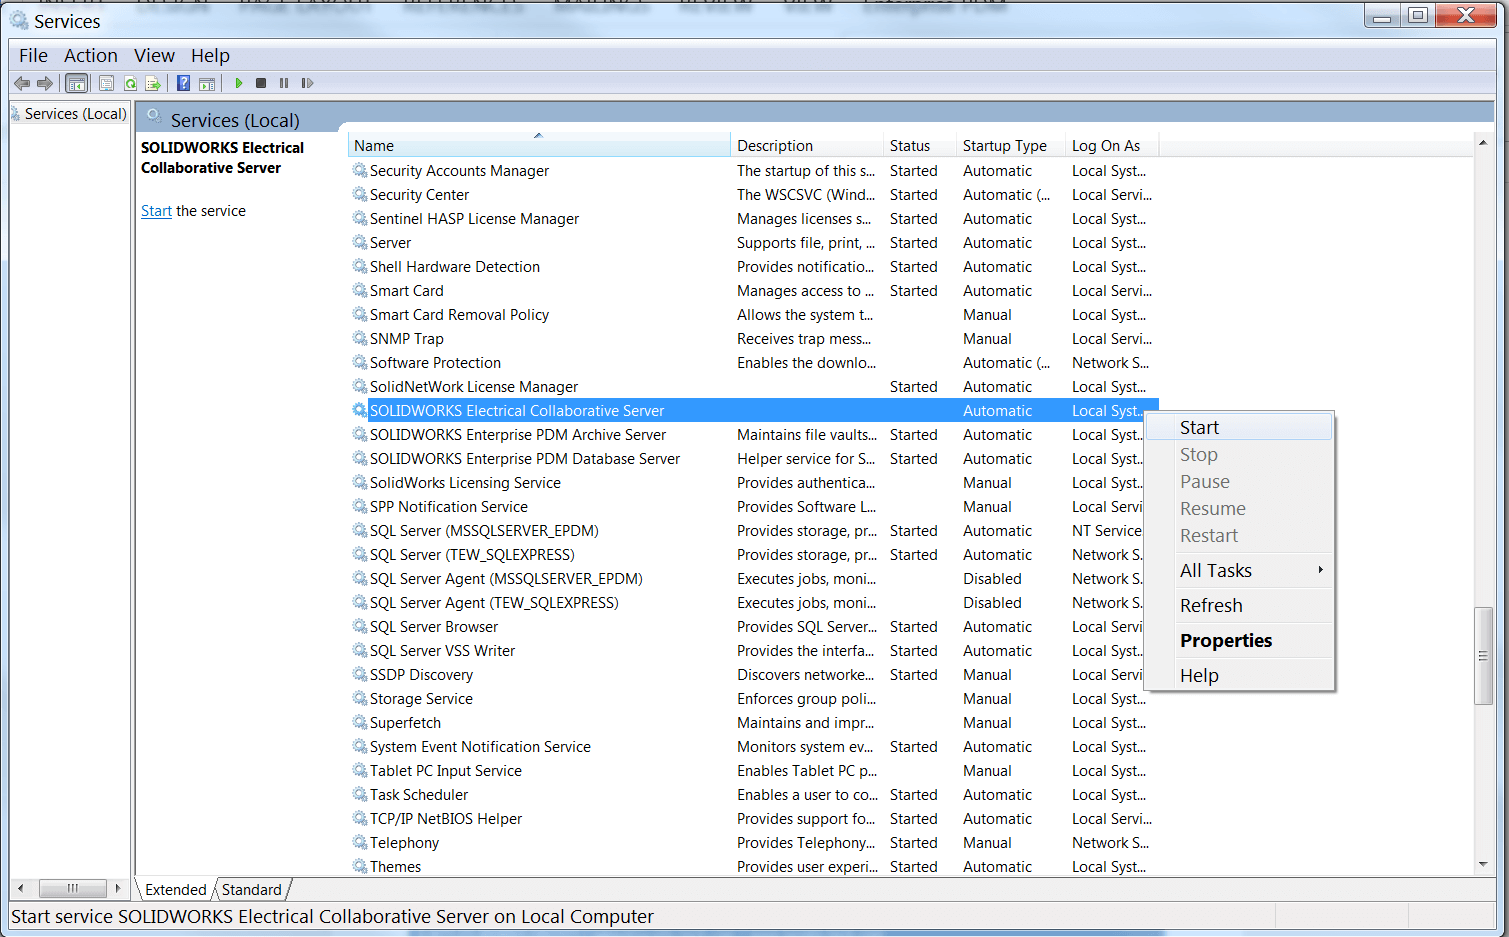Sort by the Status column header
Screen dimensions: 1509x937
920,145
